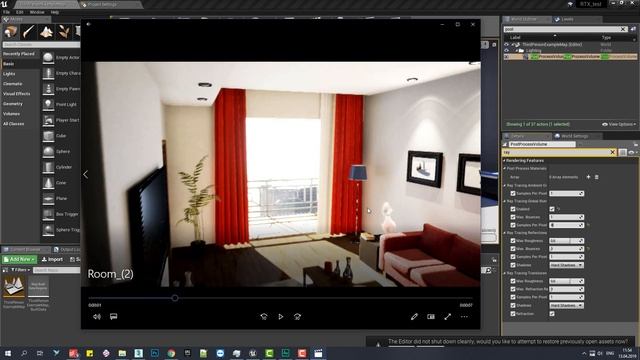Toggle Global Illumination Max Bounces override
The width and height of the screenshot is (640, 360).
coord(513,217)
